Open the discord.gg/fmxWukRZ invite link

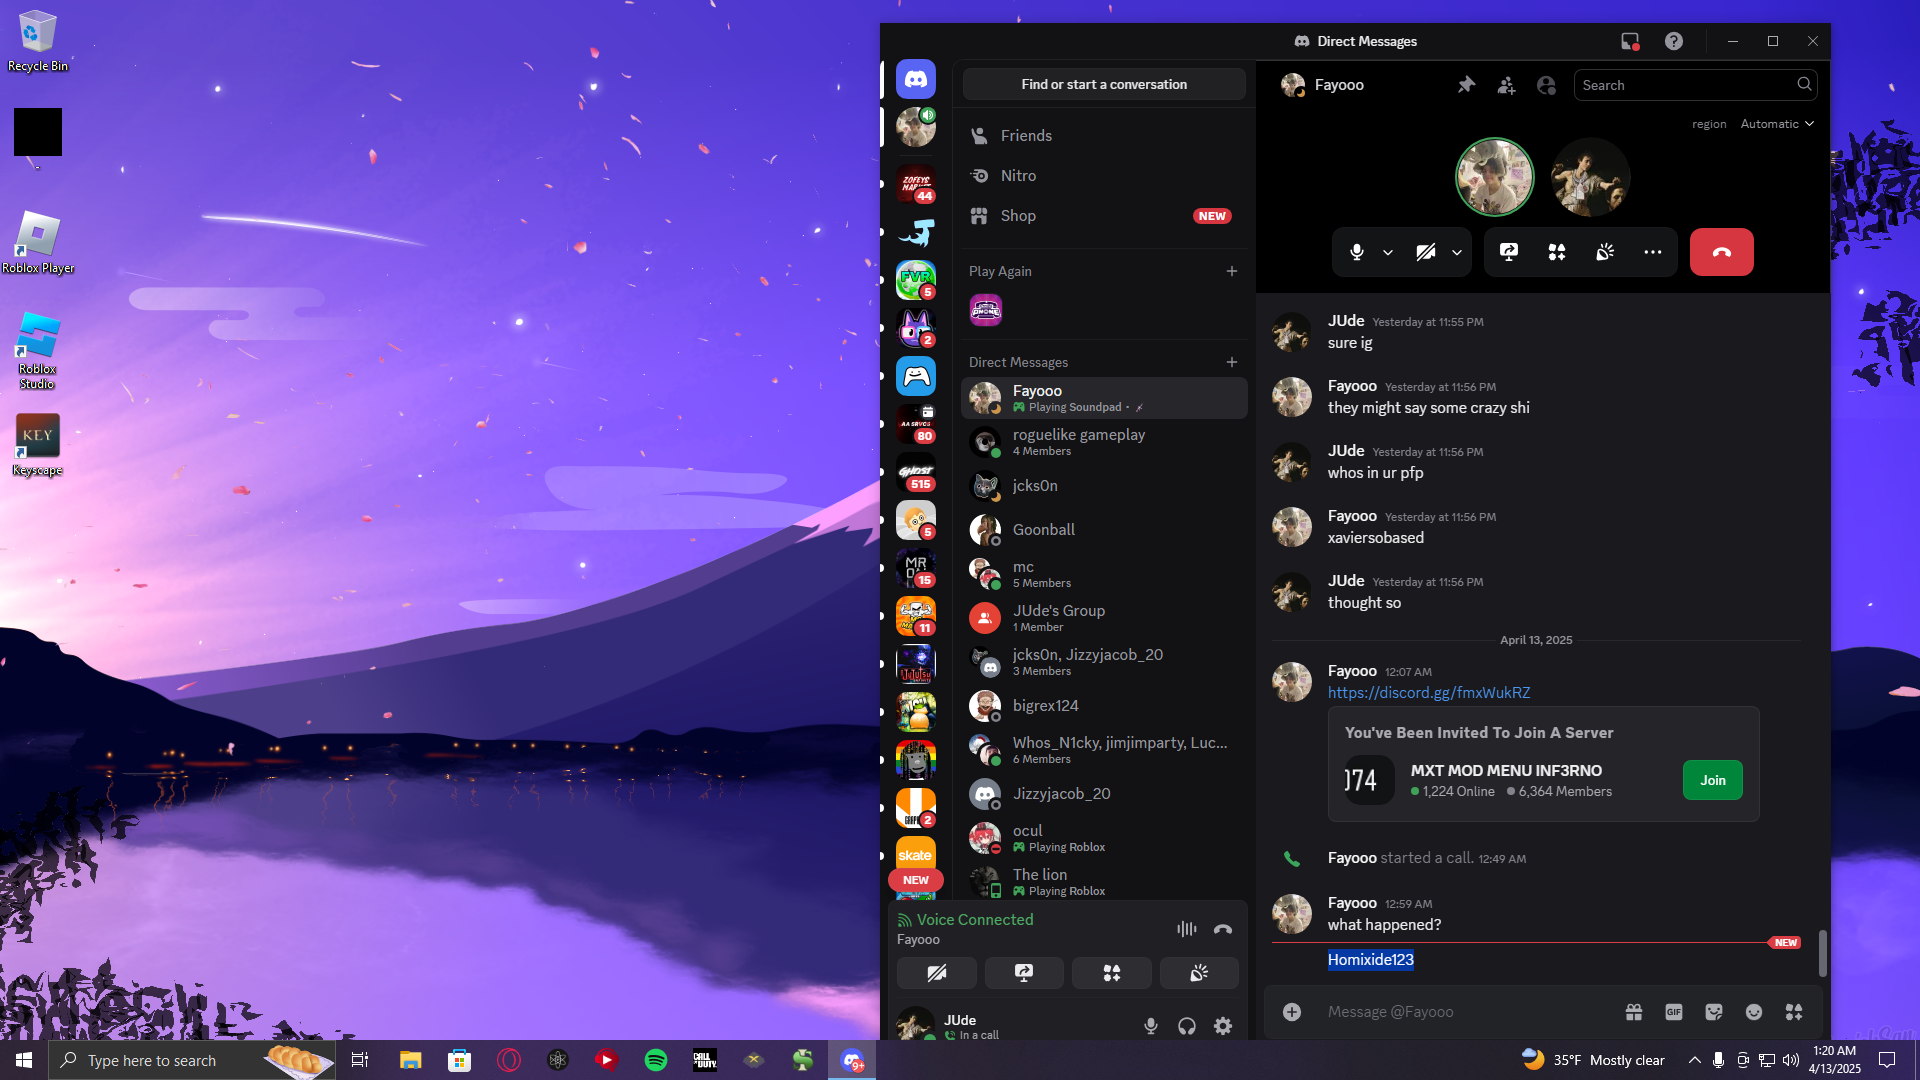pyautogui.click(x=1428, y=693)
